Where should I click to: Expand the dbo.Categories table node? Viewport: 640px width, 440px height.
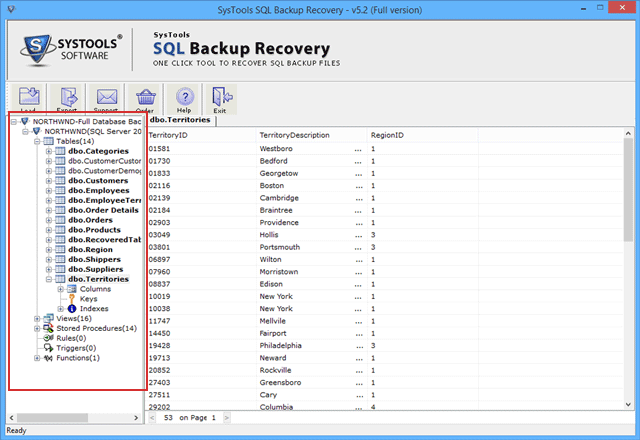(x=49, y=151)
